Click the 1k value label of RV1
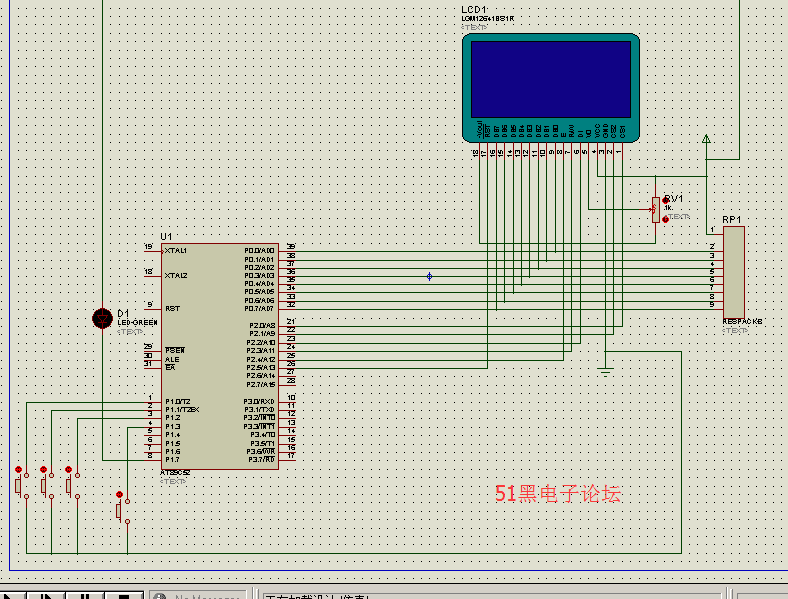The width and height of the screenshot is (788, 599). click(668, 208)
